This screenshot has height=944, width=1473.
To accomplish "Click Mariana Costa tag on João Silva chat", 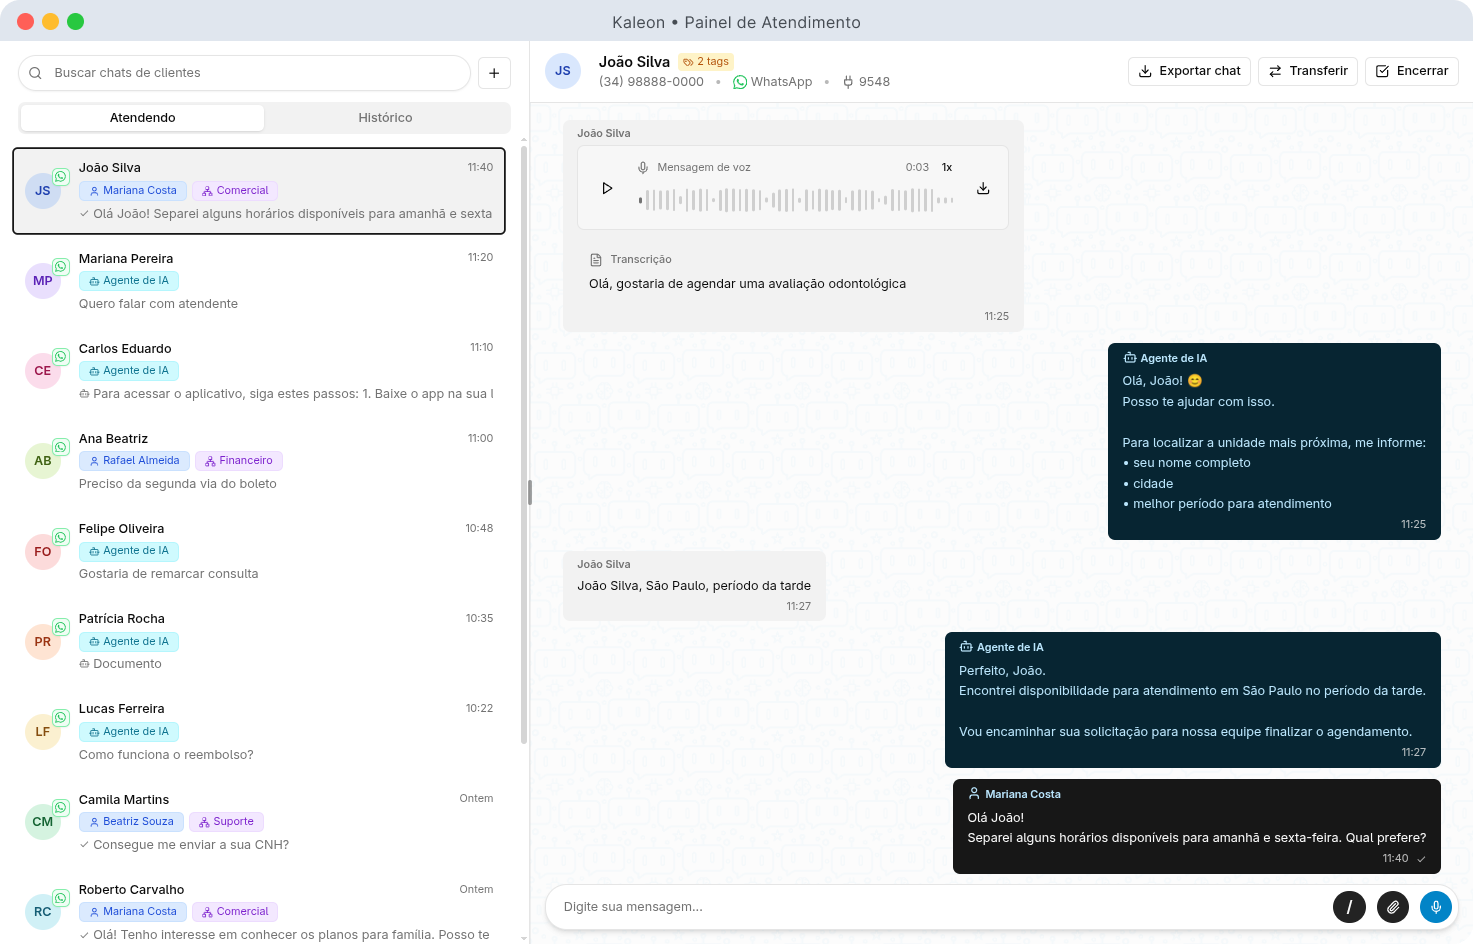I will (x=133, y=190).
